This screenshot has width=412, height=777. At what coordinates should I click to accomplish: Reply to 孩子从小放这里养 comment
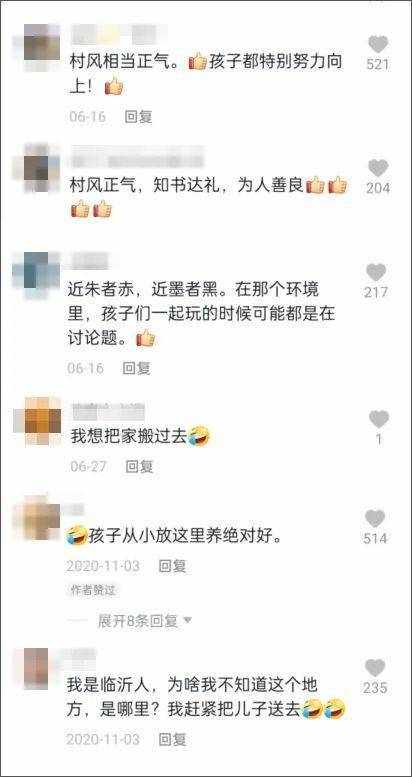coord(172,565)
